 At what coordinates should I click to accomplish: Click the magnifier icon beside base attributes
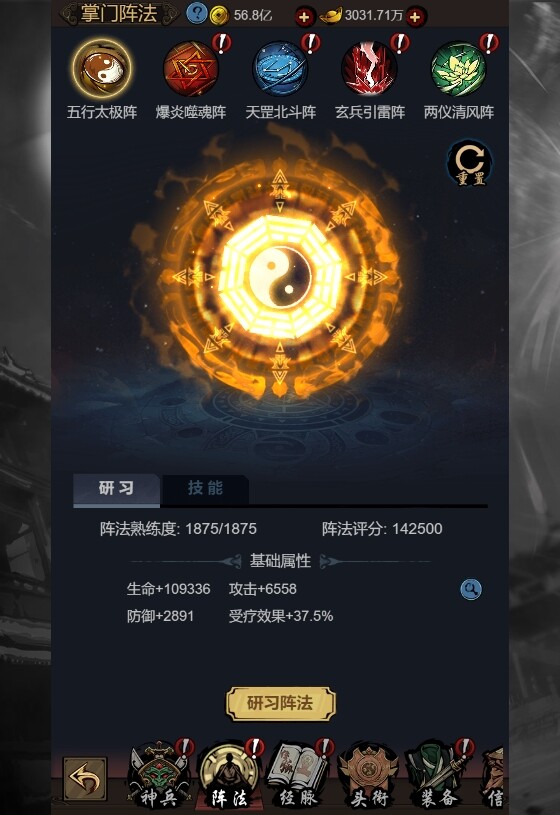pos(471,589)
